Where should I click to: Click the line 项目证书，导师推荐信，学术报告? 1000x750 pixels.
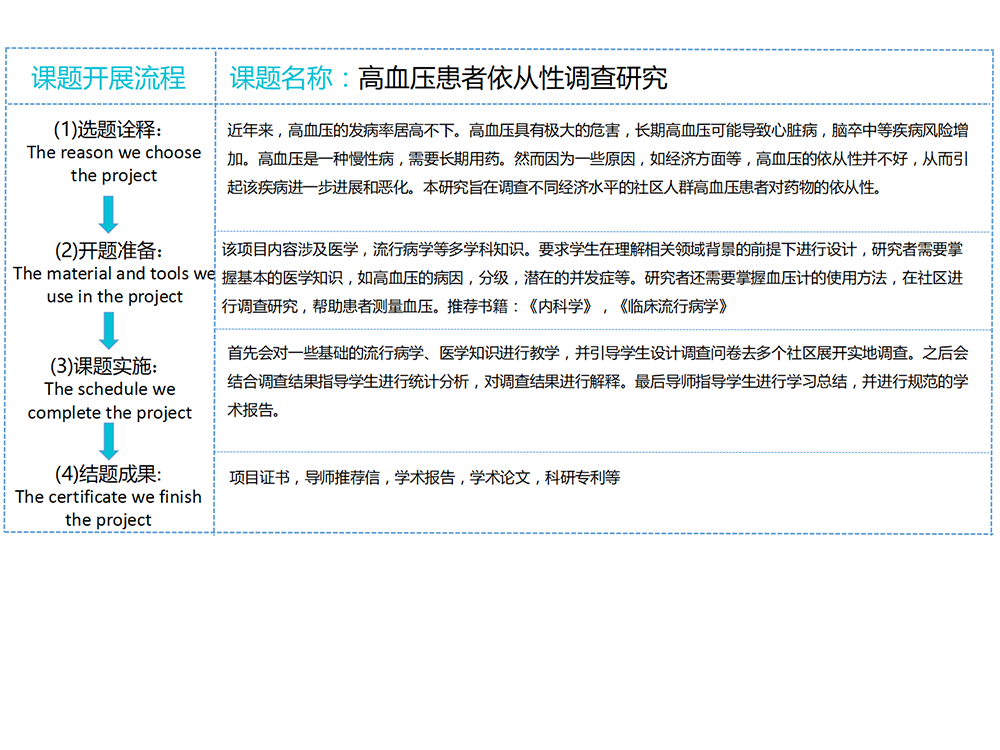(x=425, y=478)
